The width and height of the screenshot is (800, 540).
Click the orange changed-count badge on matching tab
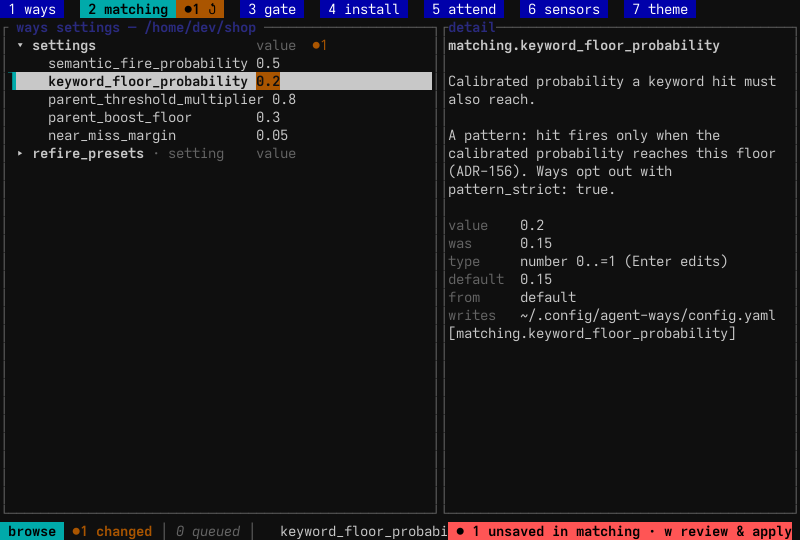tap(200, 9)
